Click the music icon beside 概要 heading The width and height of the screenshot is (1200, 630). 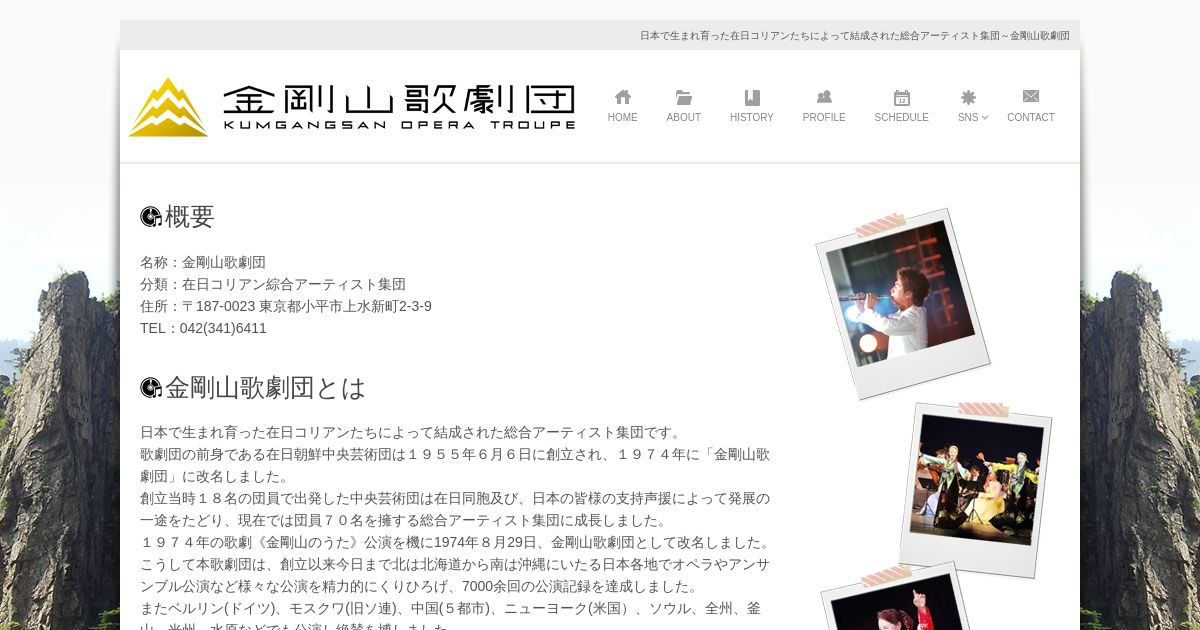[x=151, y=217]
